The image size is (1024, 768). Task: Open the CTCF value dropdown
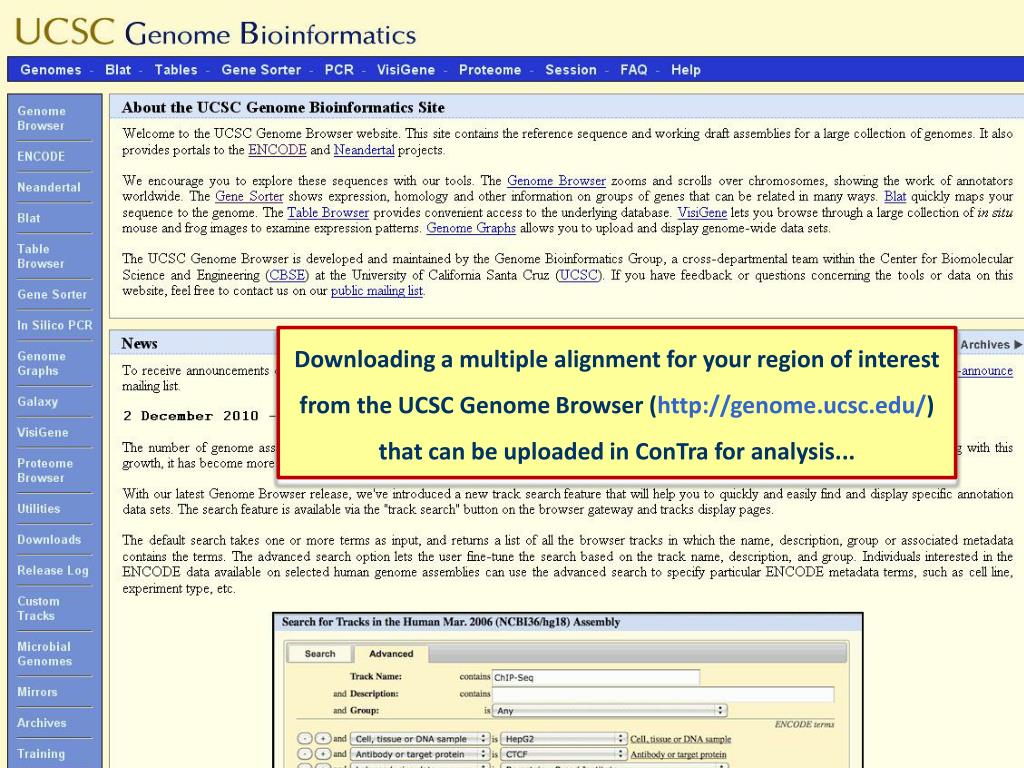click(564, 754)
